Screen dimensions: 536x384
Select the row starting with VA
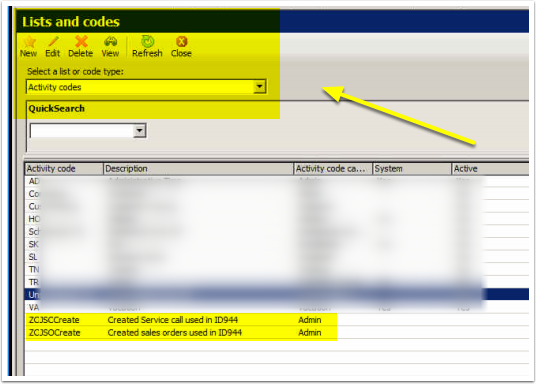277,307
